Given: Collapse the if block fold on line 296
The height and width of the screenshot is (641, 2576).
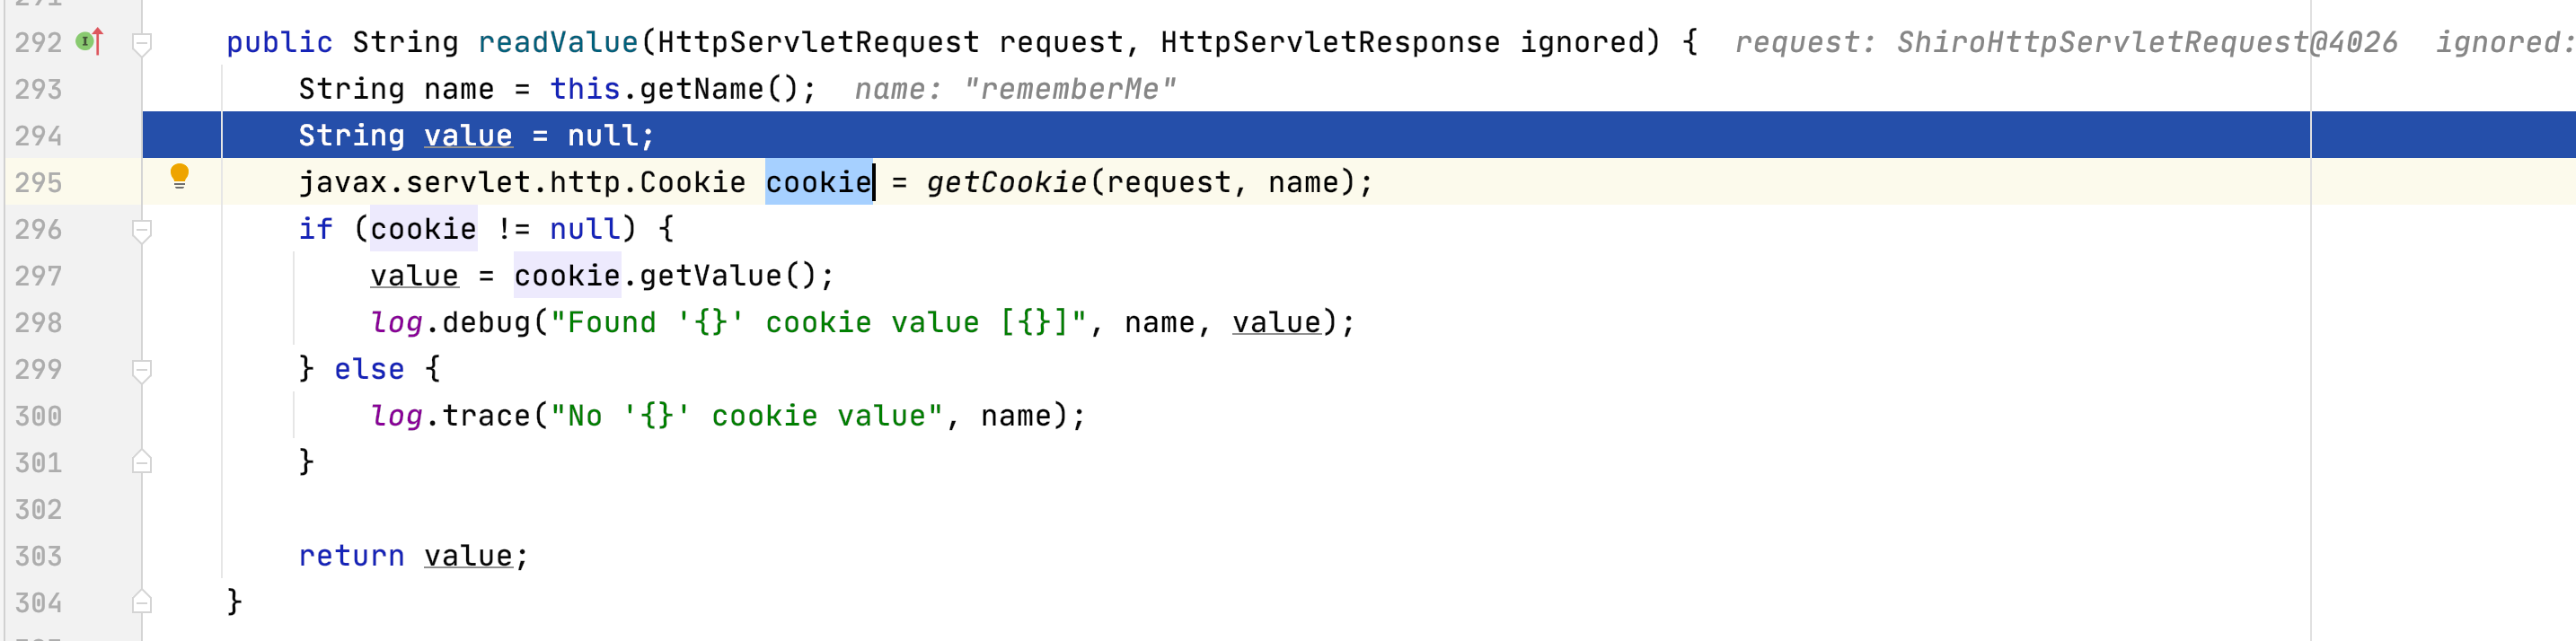Looking at the screenshot, I should point(142,230).
